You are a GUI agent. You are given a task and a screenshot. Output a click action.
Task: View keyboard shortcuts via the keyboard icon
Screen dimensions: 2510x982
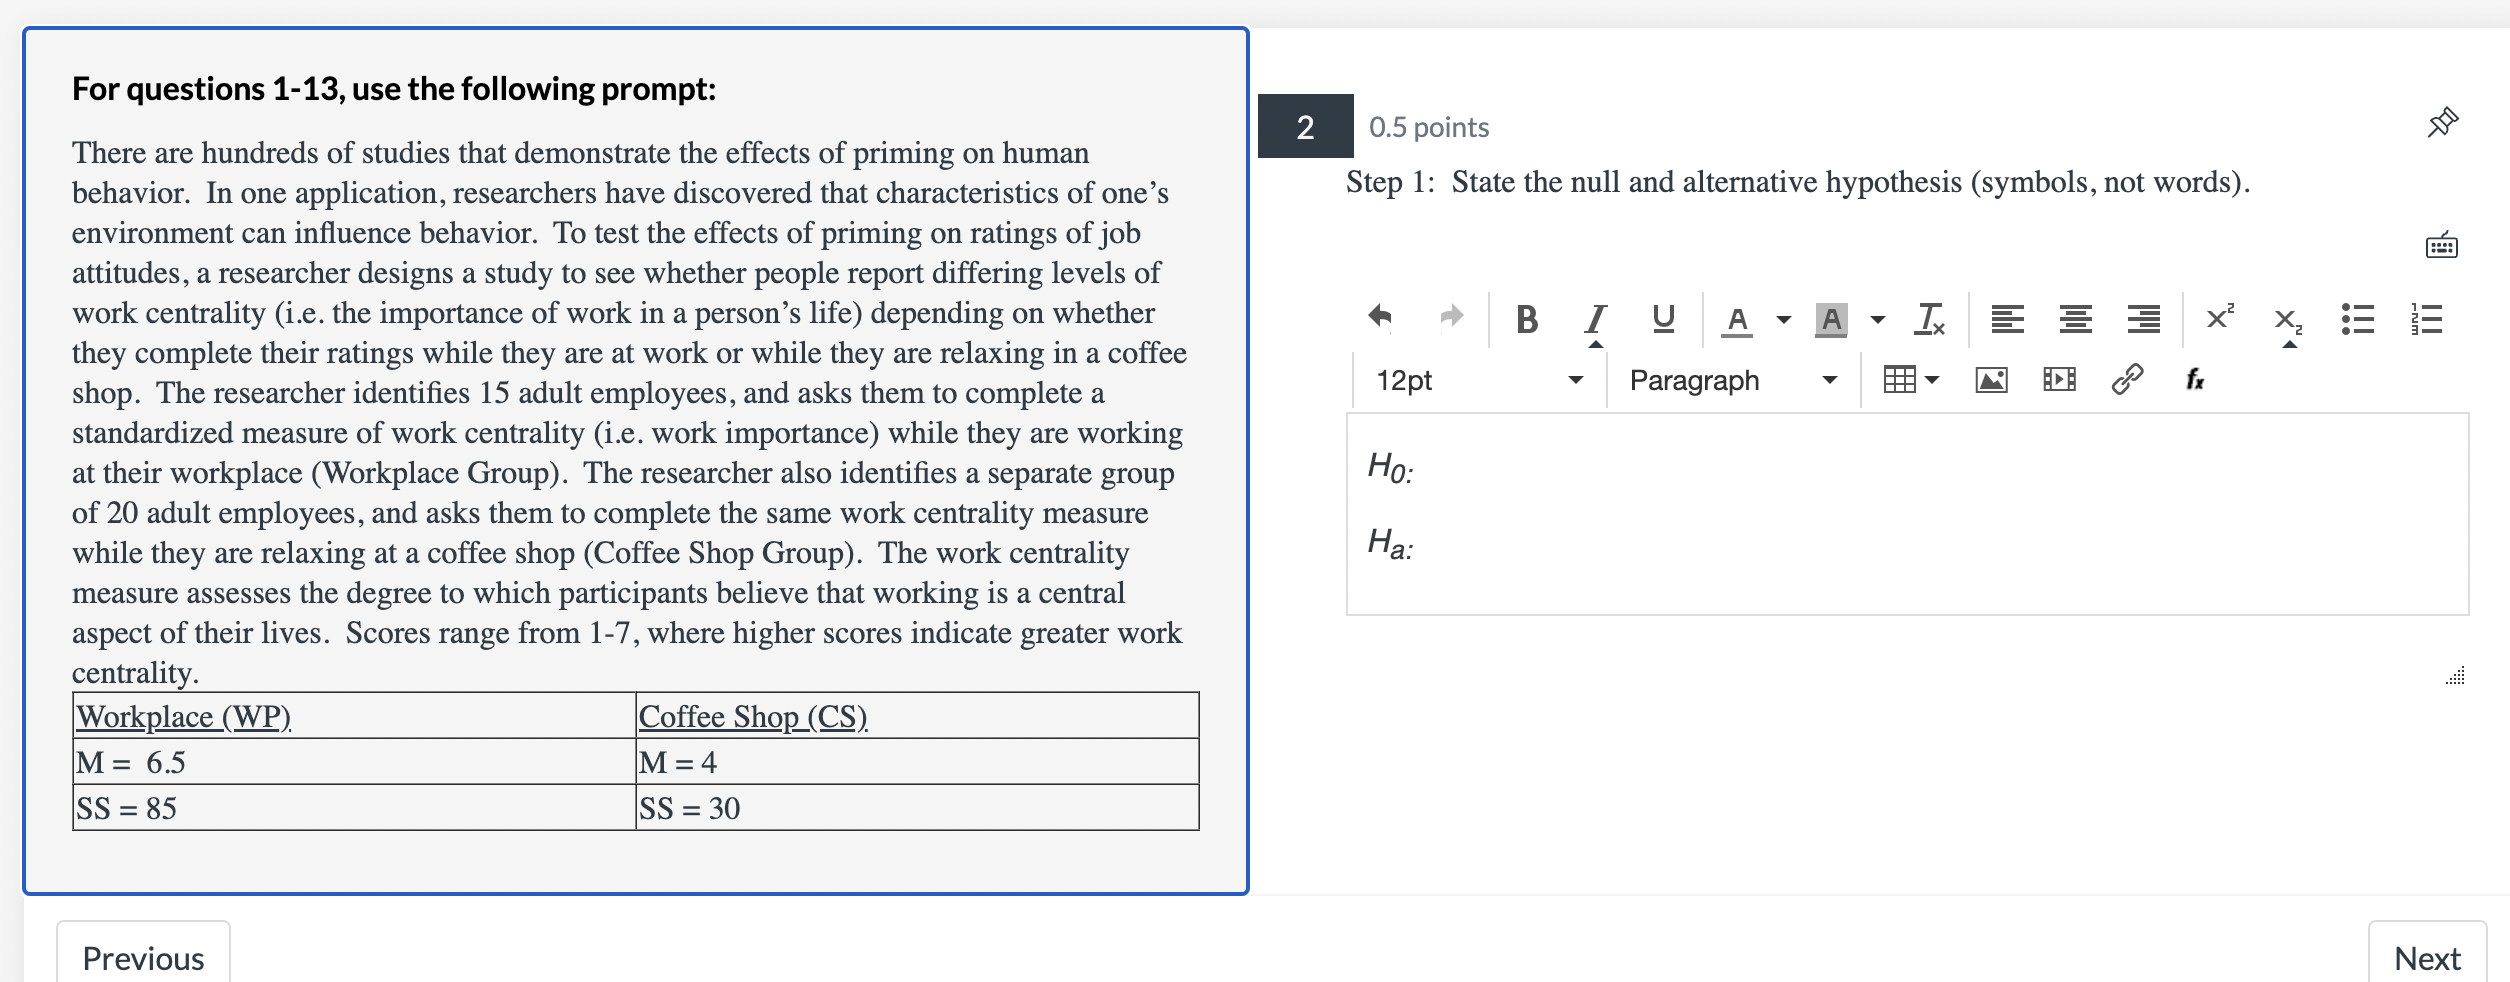(x=2443, y=245)
